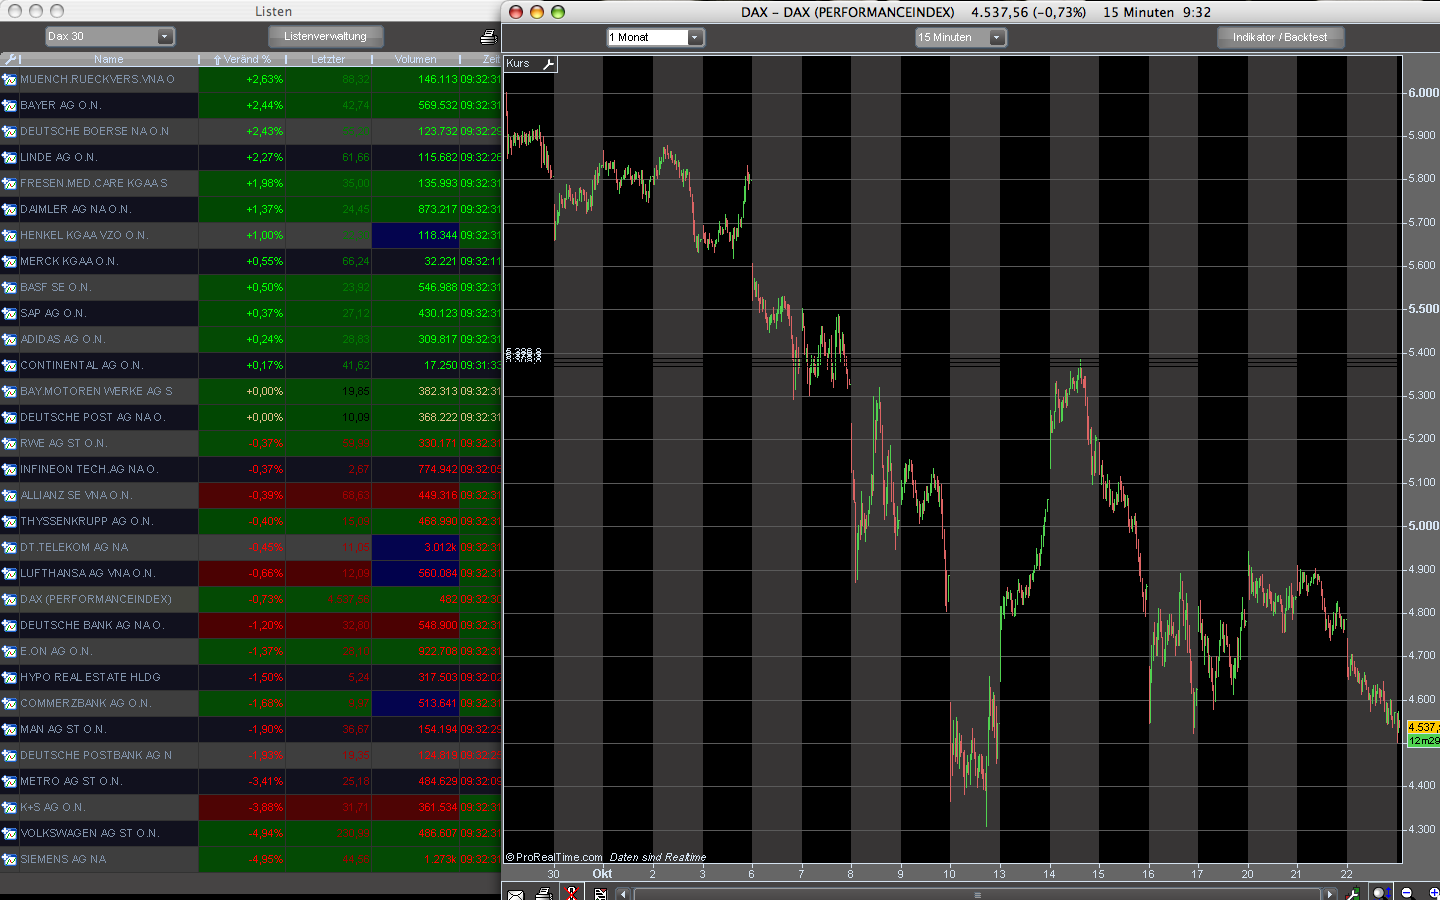The image size is (1440, 900).
Task: Open chart icon for MUENCH.RUECKVERS row
Action: (9, 79)
